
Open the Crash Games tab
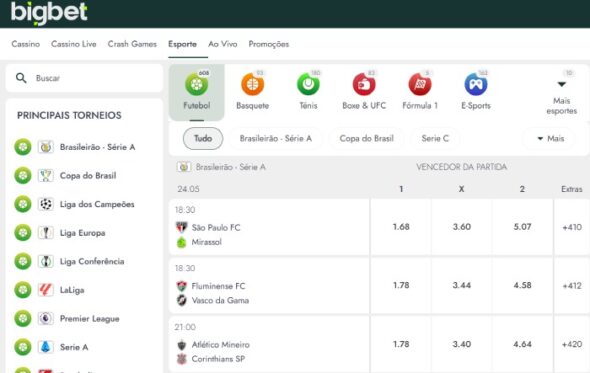[x=132, y=44]
